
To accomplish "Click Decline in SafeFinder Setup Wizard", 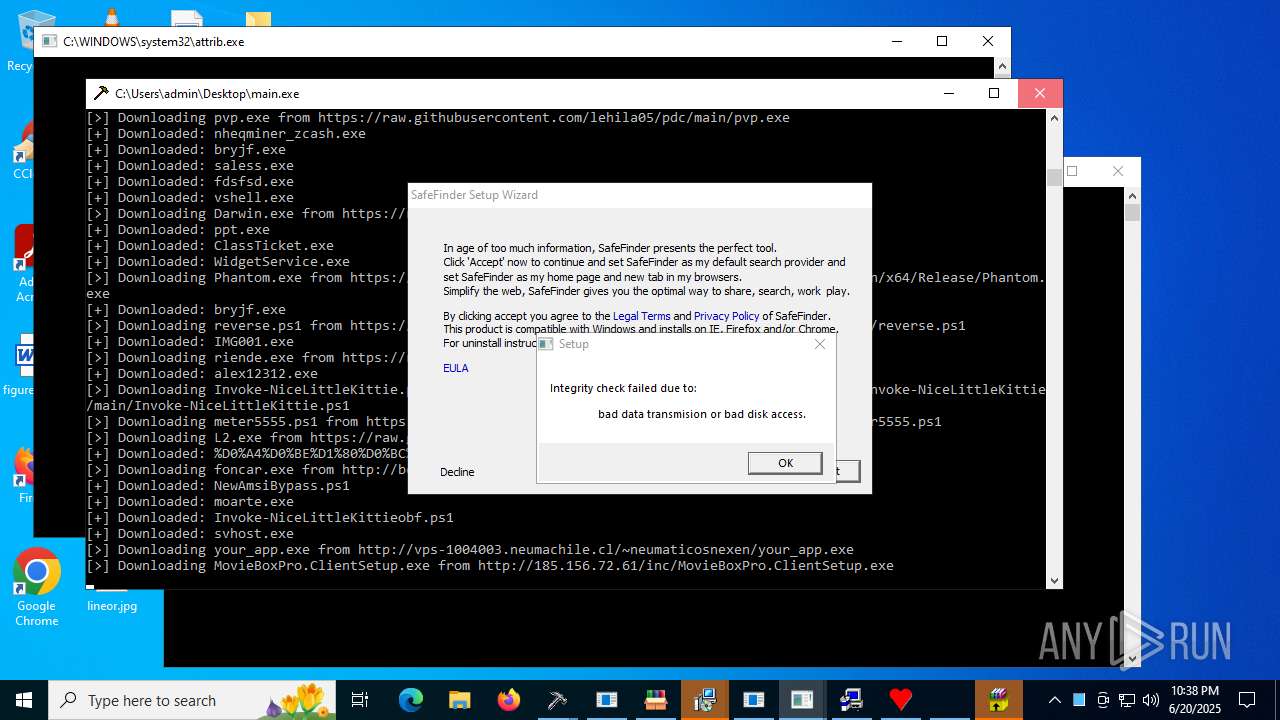I will 457,472.
